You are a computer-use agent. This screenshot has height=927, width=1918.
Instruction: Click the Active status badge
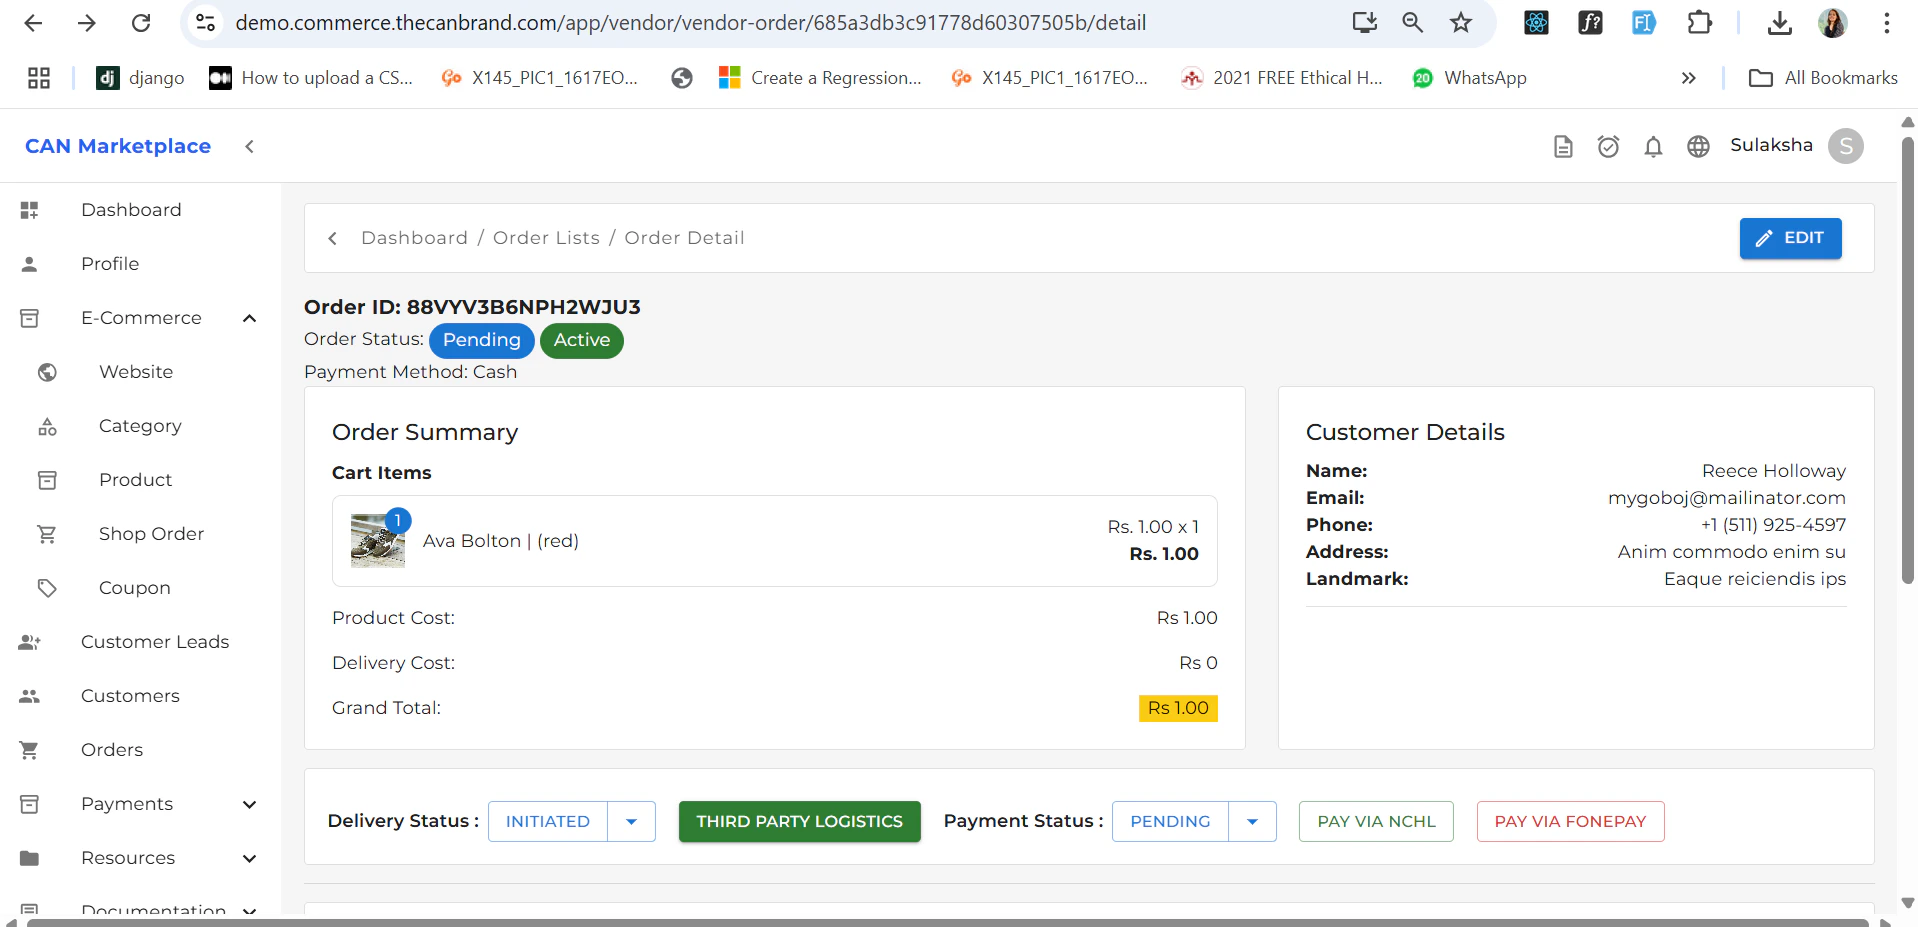[x=582, y=340]
